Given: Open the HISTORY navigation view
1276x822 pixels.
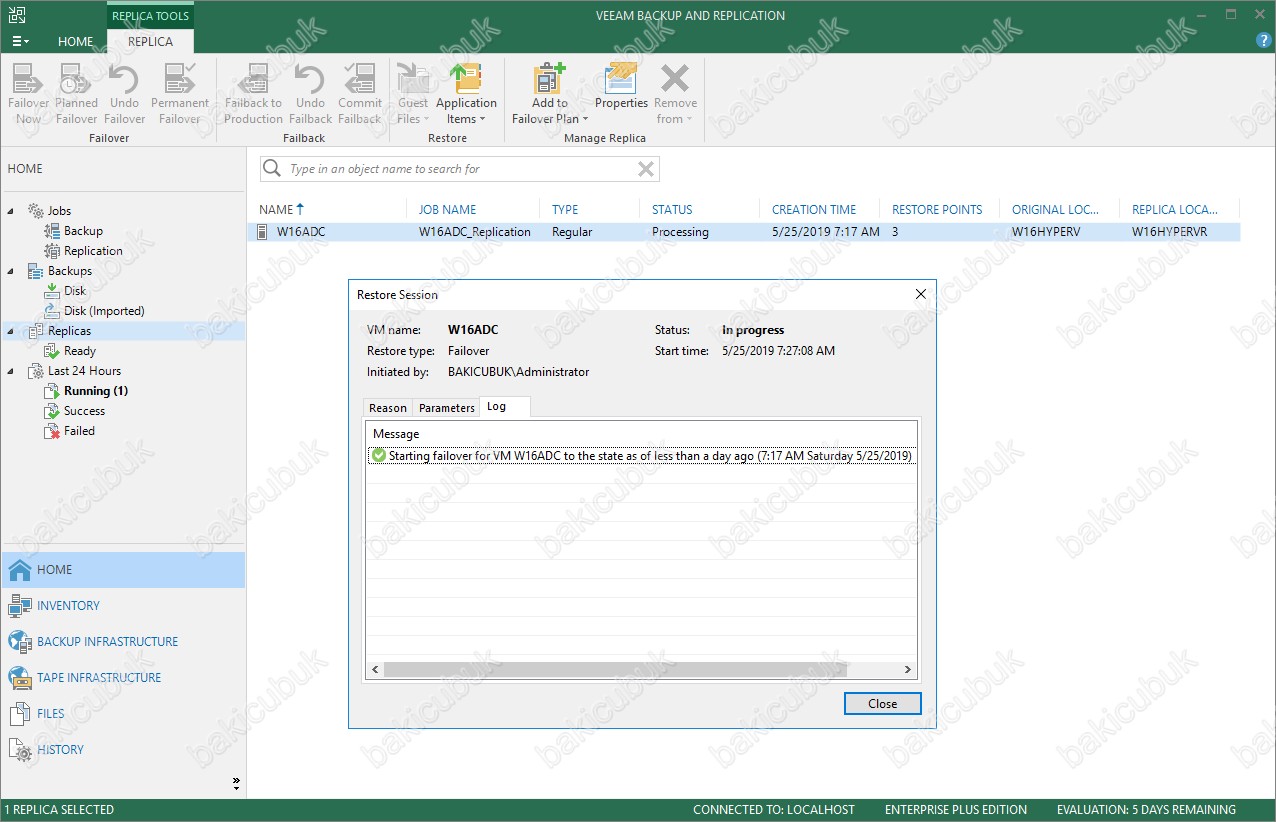Looking at the screenshot, I should (123, 750).
